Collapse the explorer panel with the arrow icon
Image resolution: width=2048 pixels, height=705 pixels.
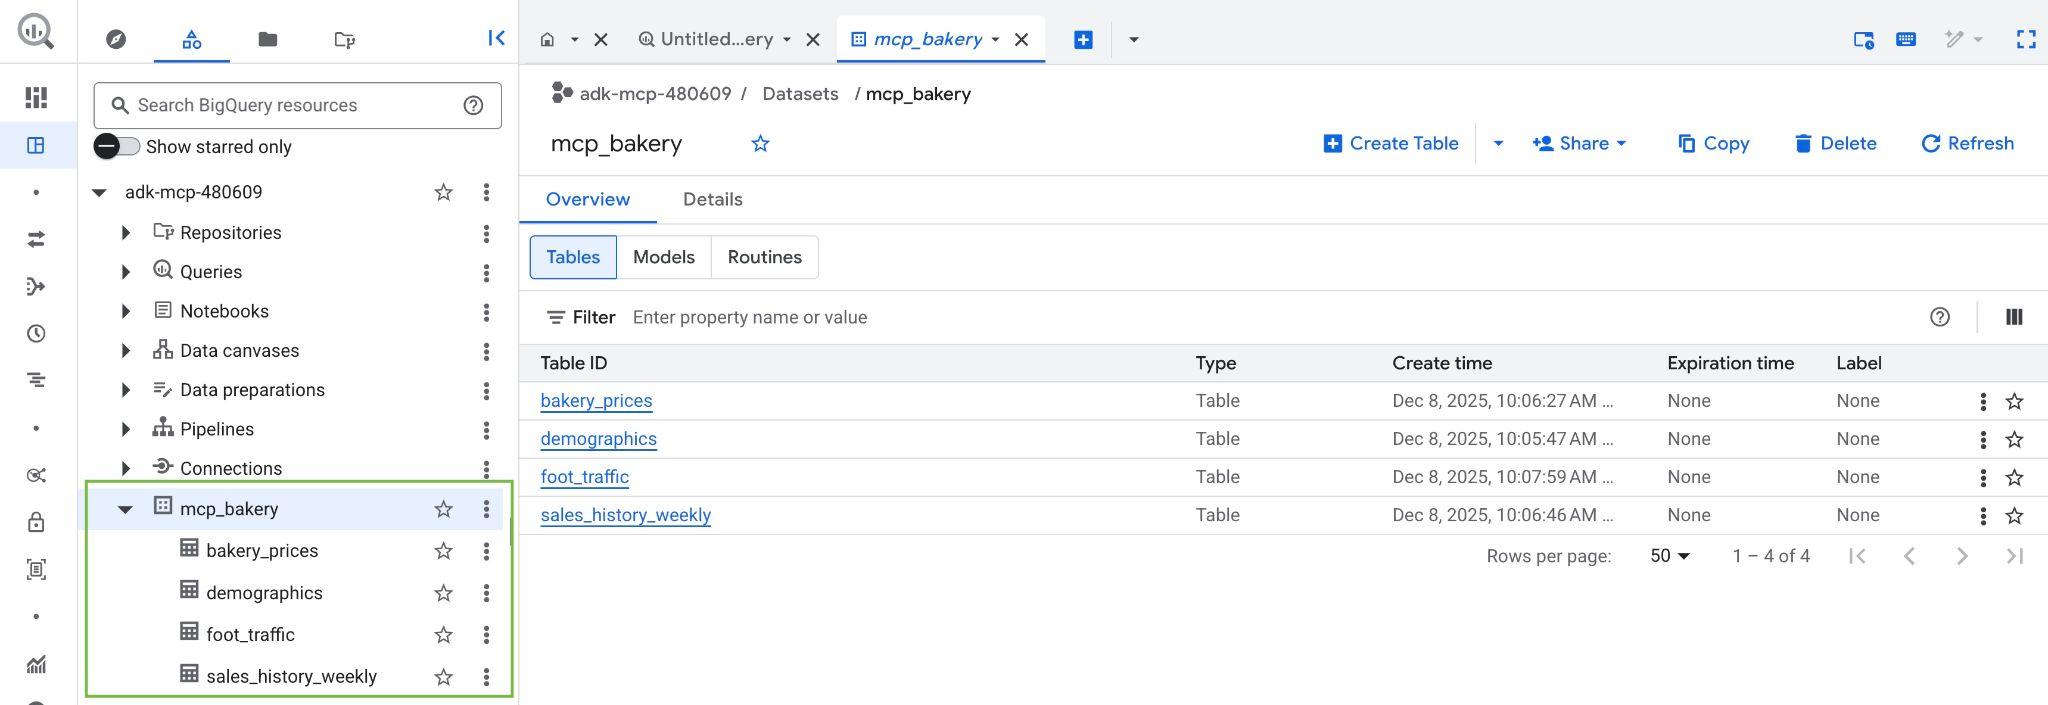tap(496, 38)
